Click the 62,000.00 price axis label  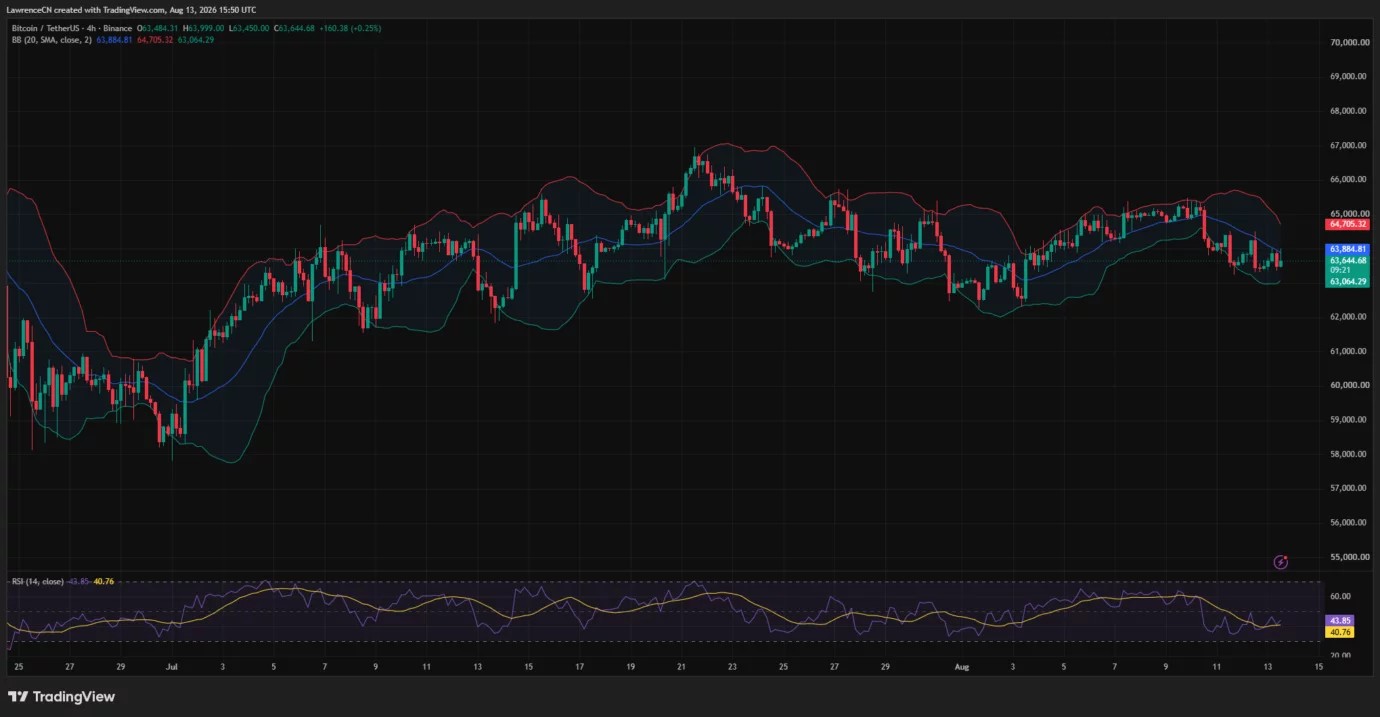[x=1349, y=316]
